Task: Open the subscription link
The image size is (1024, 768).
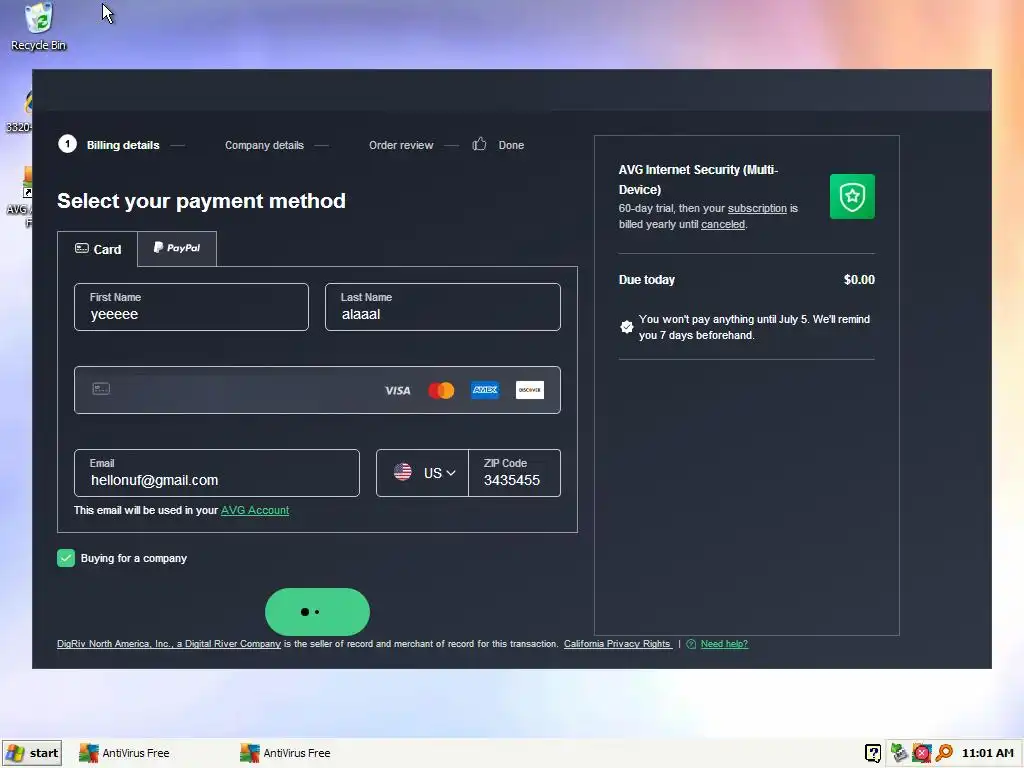Action: point(757,208)
